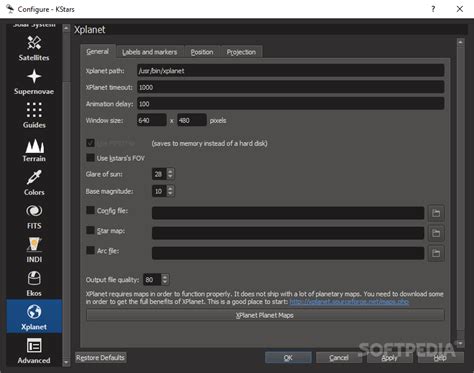Viewport: 474px width, 373px height.
Task: Toggle the saves to memory checkbox
Action: [90, 143]
